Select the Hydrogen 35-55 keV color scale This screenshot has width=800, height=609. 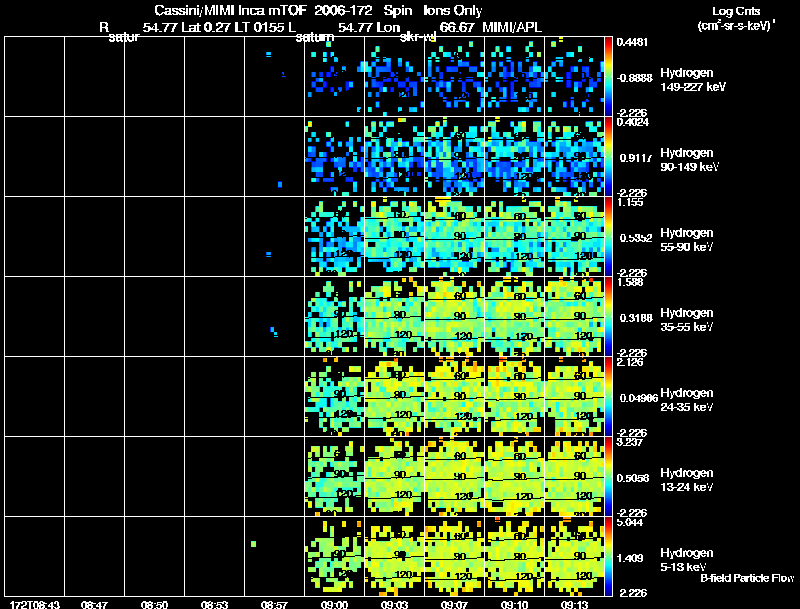click(x=609, y=316)
